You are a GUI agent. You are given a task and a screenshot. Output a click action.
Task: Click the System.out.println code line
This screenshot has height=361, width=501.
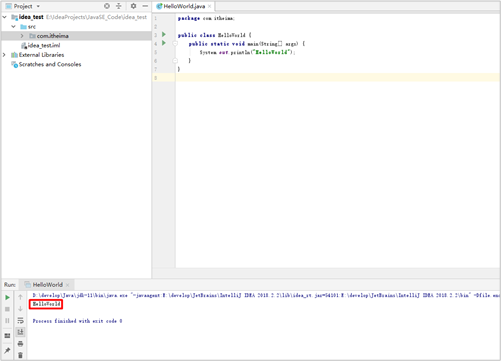pos(248,52)
